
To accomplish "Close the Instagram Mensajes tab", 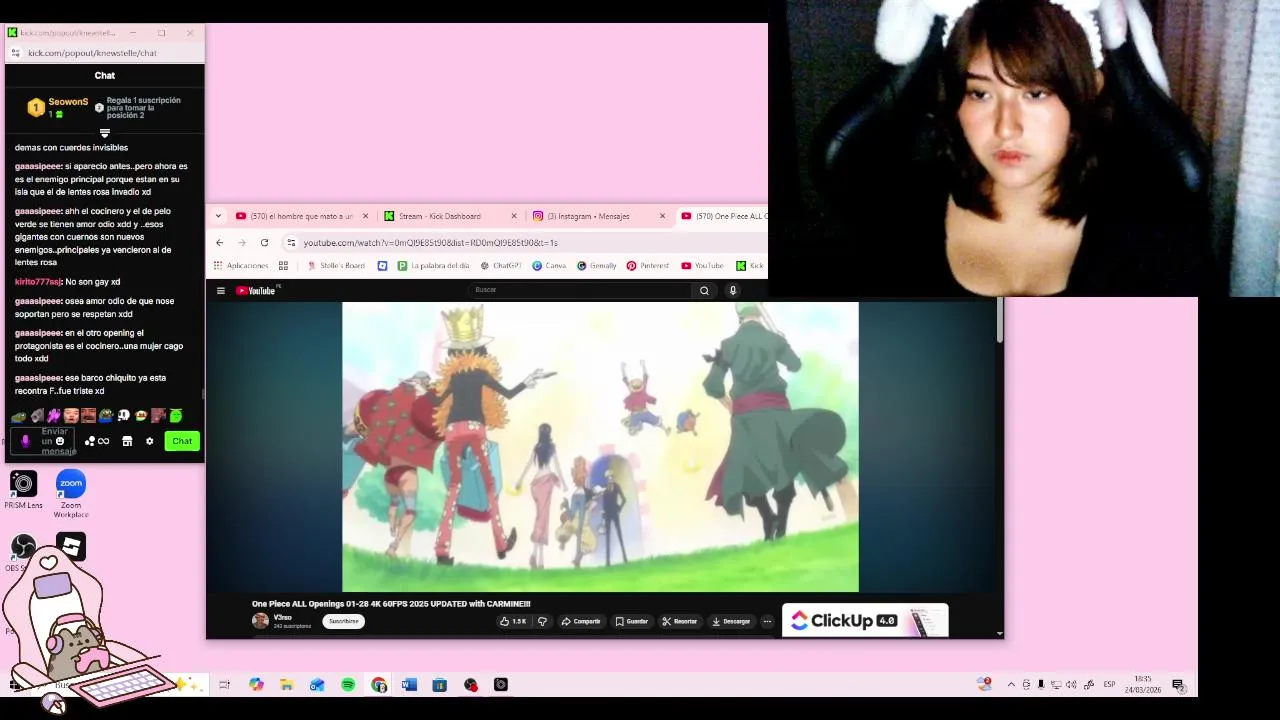I will tap(662, 216).
